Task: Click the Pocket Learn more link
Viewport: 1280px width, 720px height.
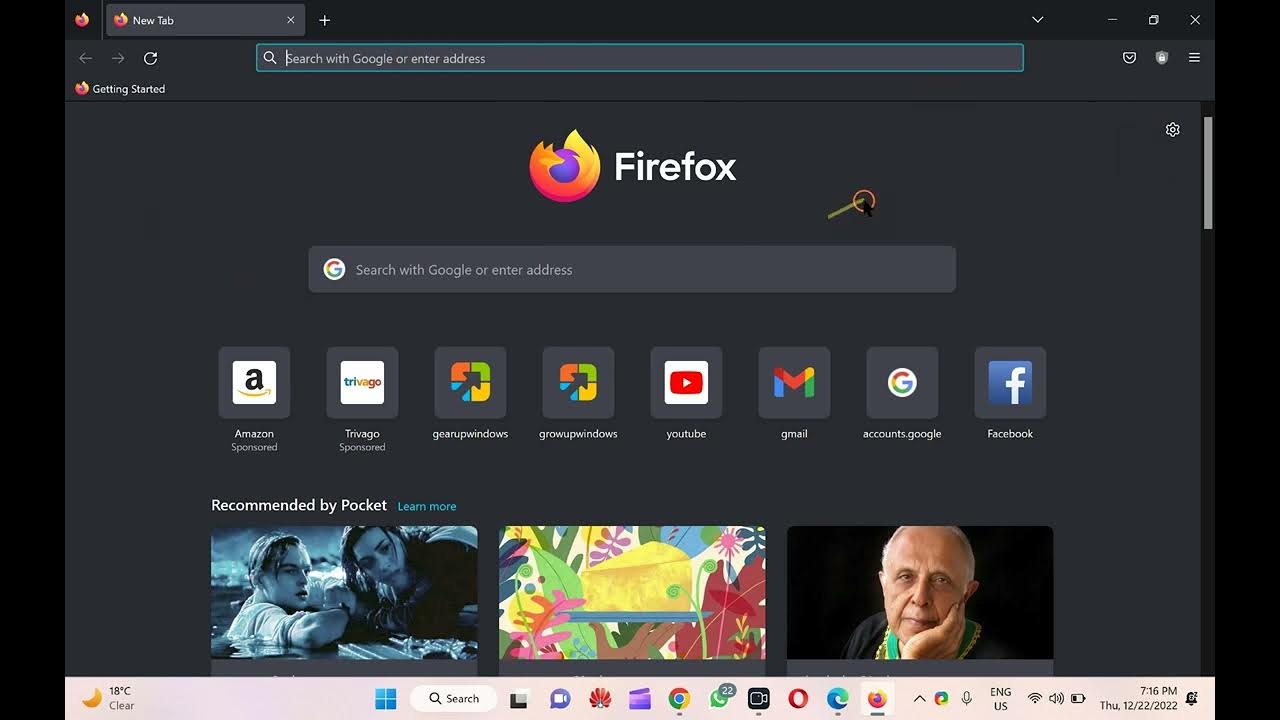Action: [426, 506]
